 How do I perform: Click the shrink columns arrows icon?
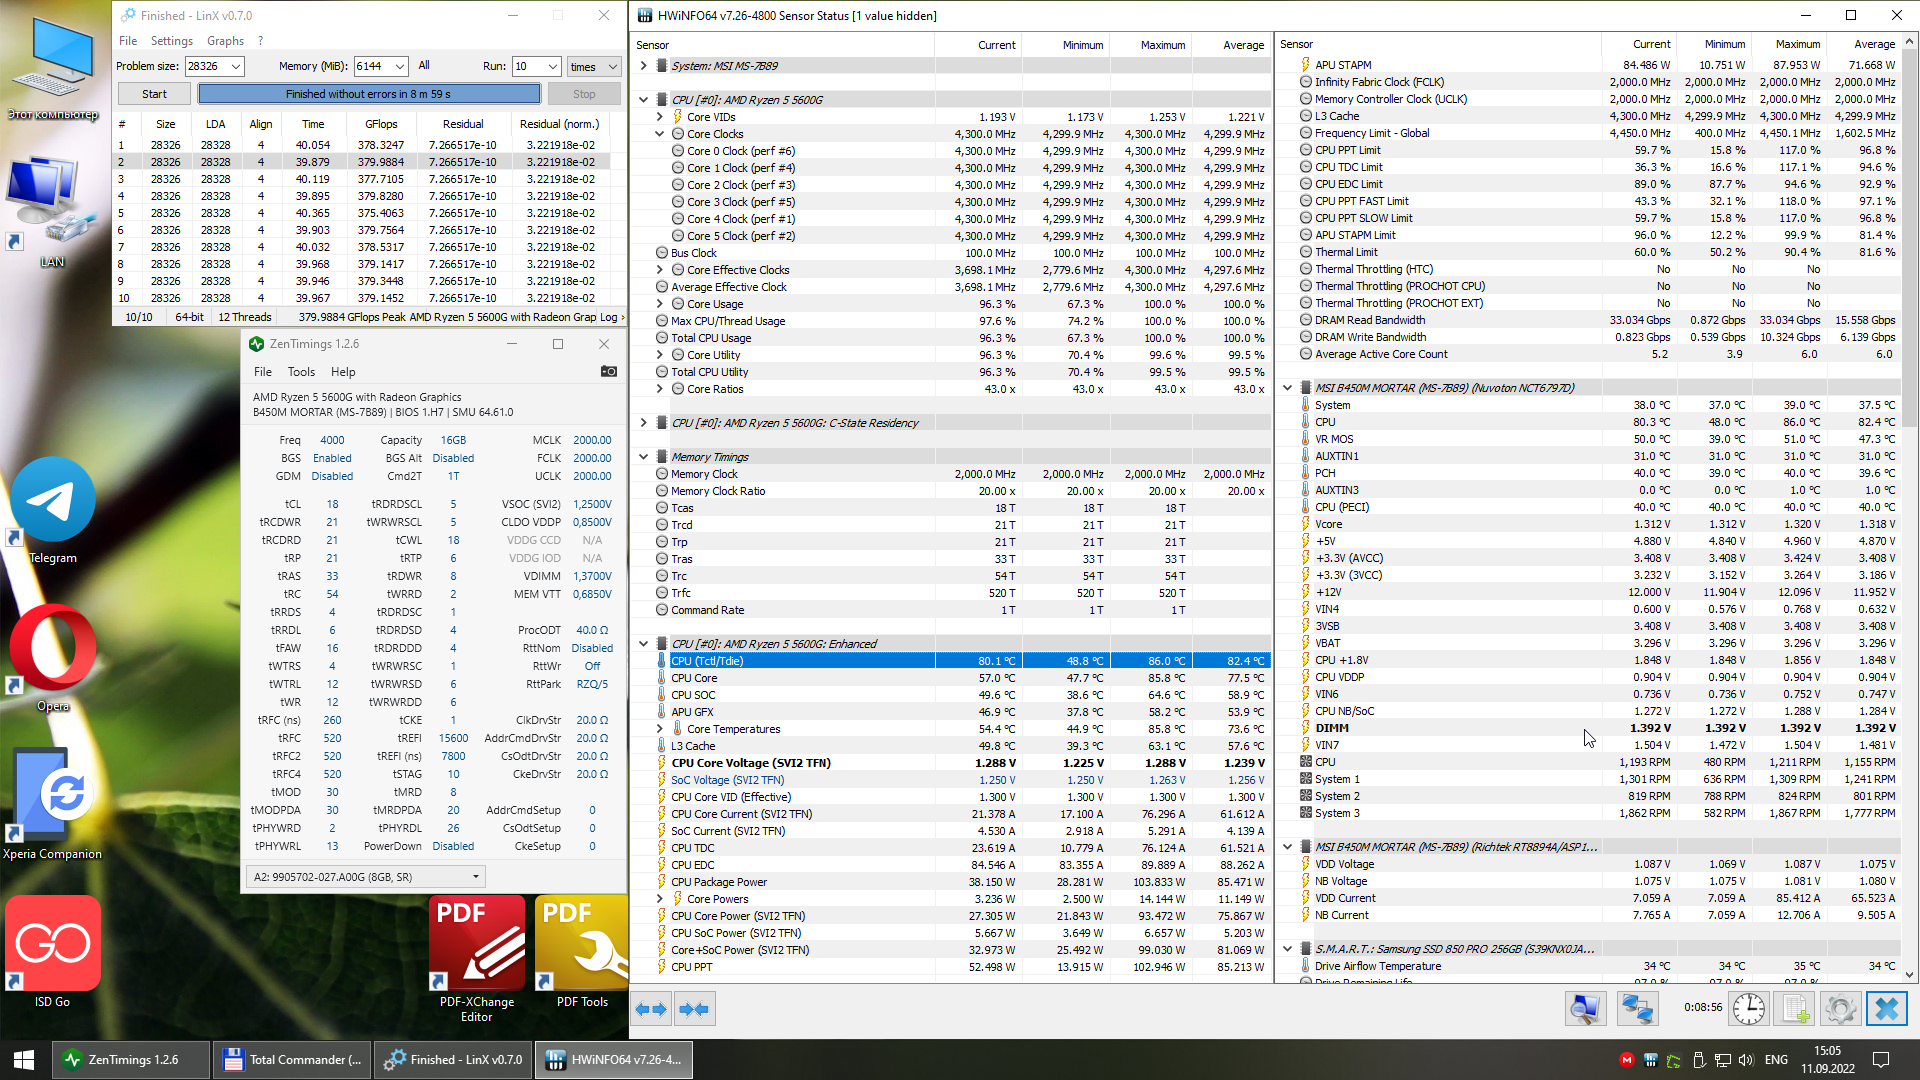694,1009
